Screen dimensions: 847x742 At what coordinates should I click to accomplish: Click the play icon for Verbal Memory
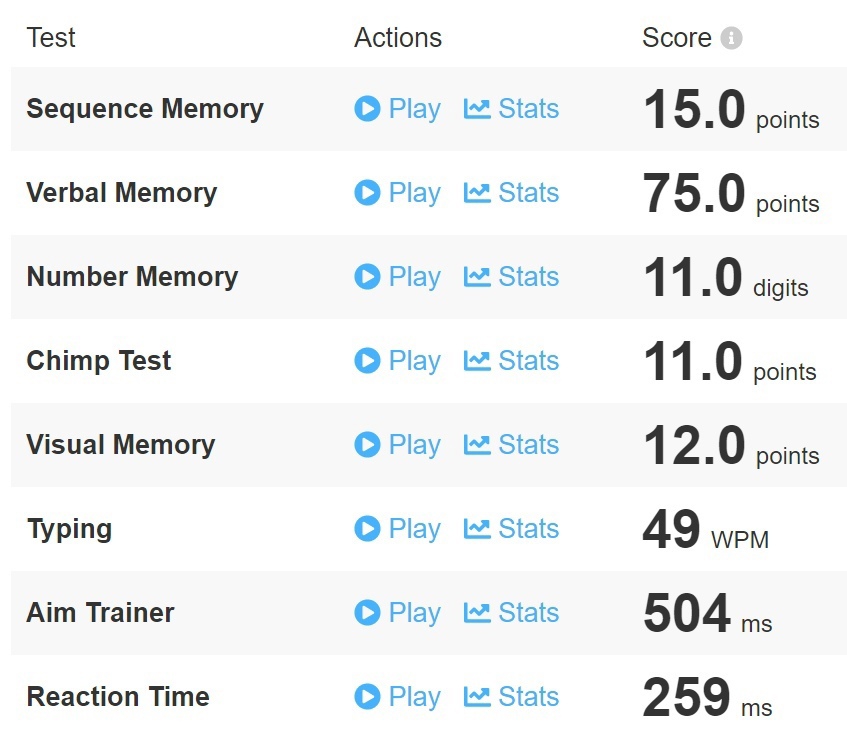pos(367,193)
